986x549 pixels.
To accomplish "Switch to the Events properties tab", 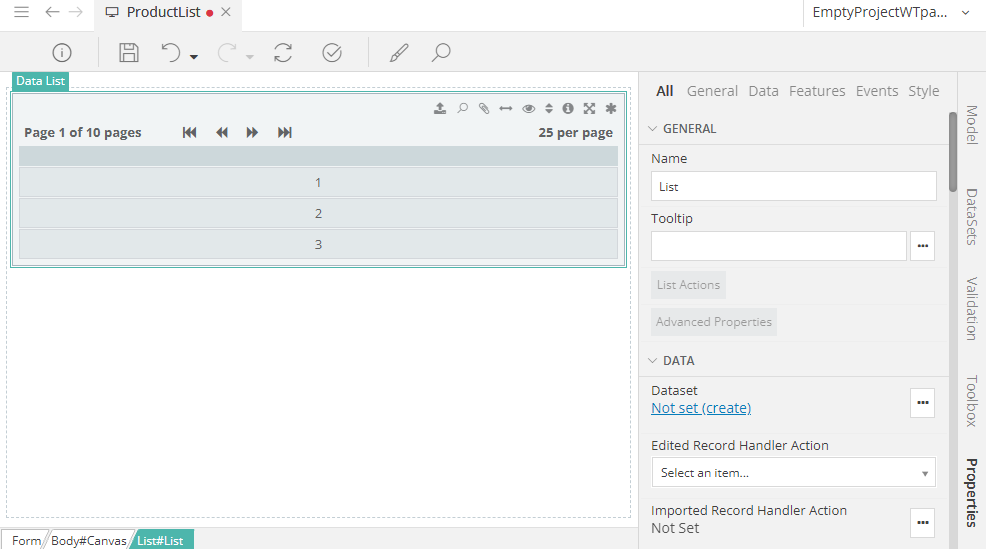I will (x=876, y=91).
